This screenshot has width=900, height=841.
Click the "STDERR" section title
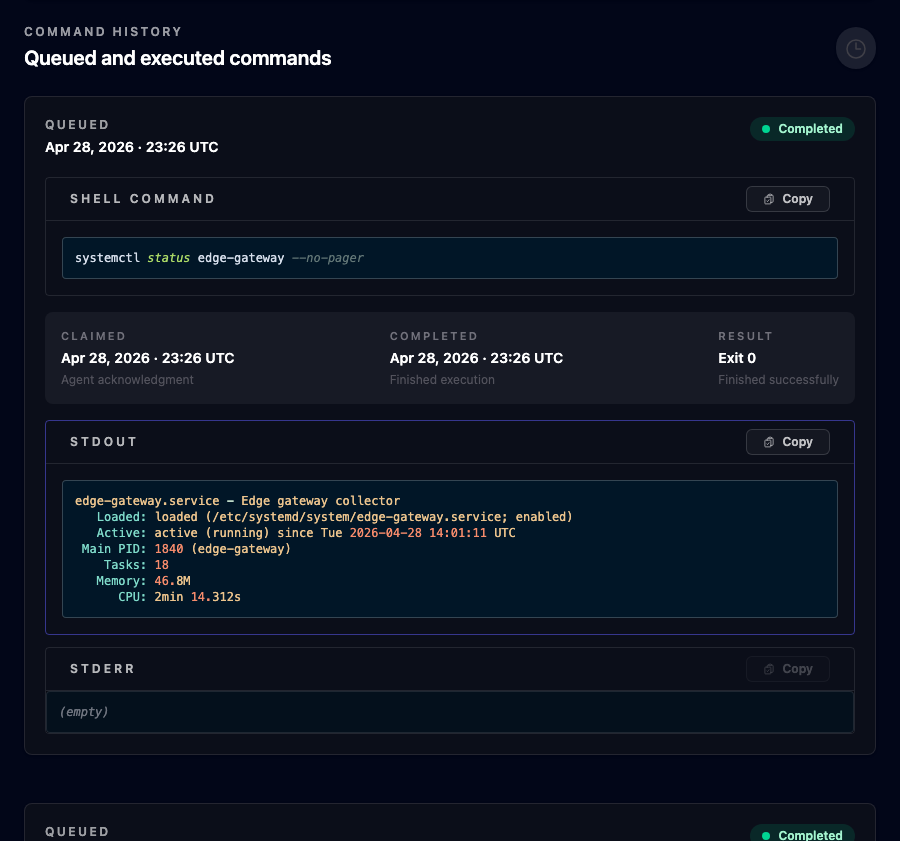[102, 669]
